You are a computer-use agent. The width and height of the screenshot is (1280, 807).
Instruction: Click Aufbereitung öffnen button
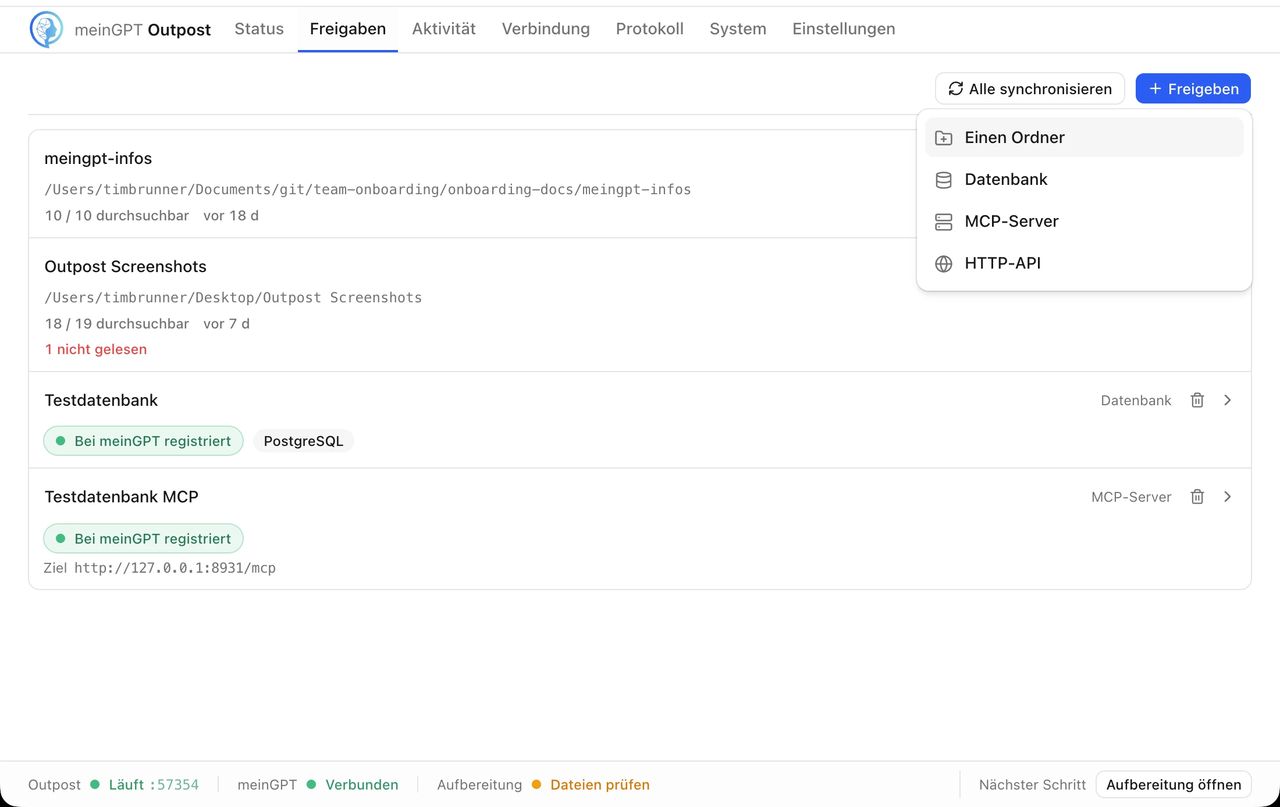(x=1173, y=785)
